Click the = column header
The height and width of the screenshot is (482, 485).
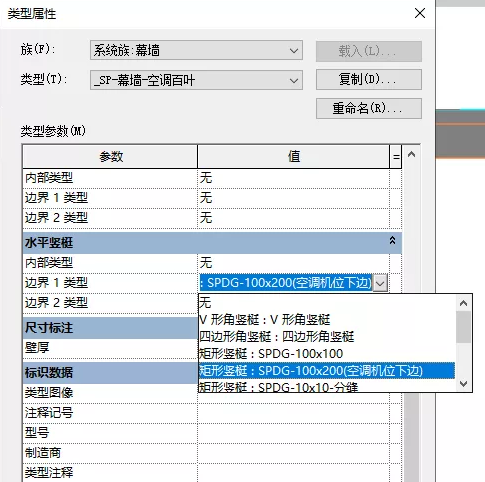pyautogui.click(x=396, y=156)
